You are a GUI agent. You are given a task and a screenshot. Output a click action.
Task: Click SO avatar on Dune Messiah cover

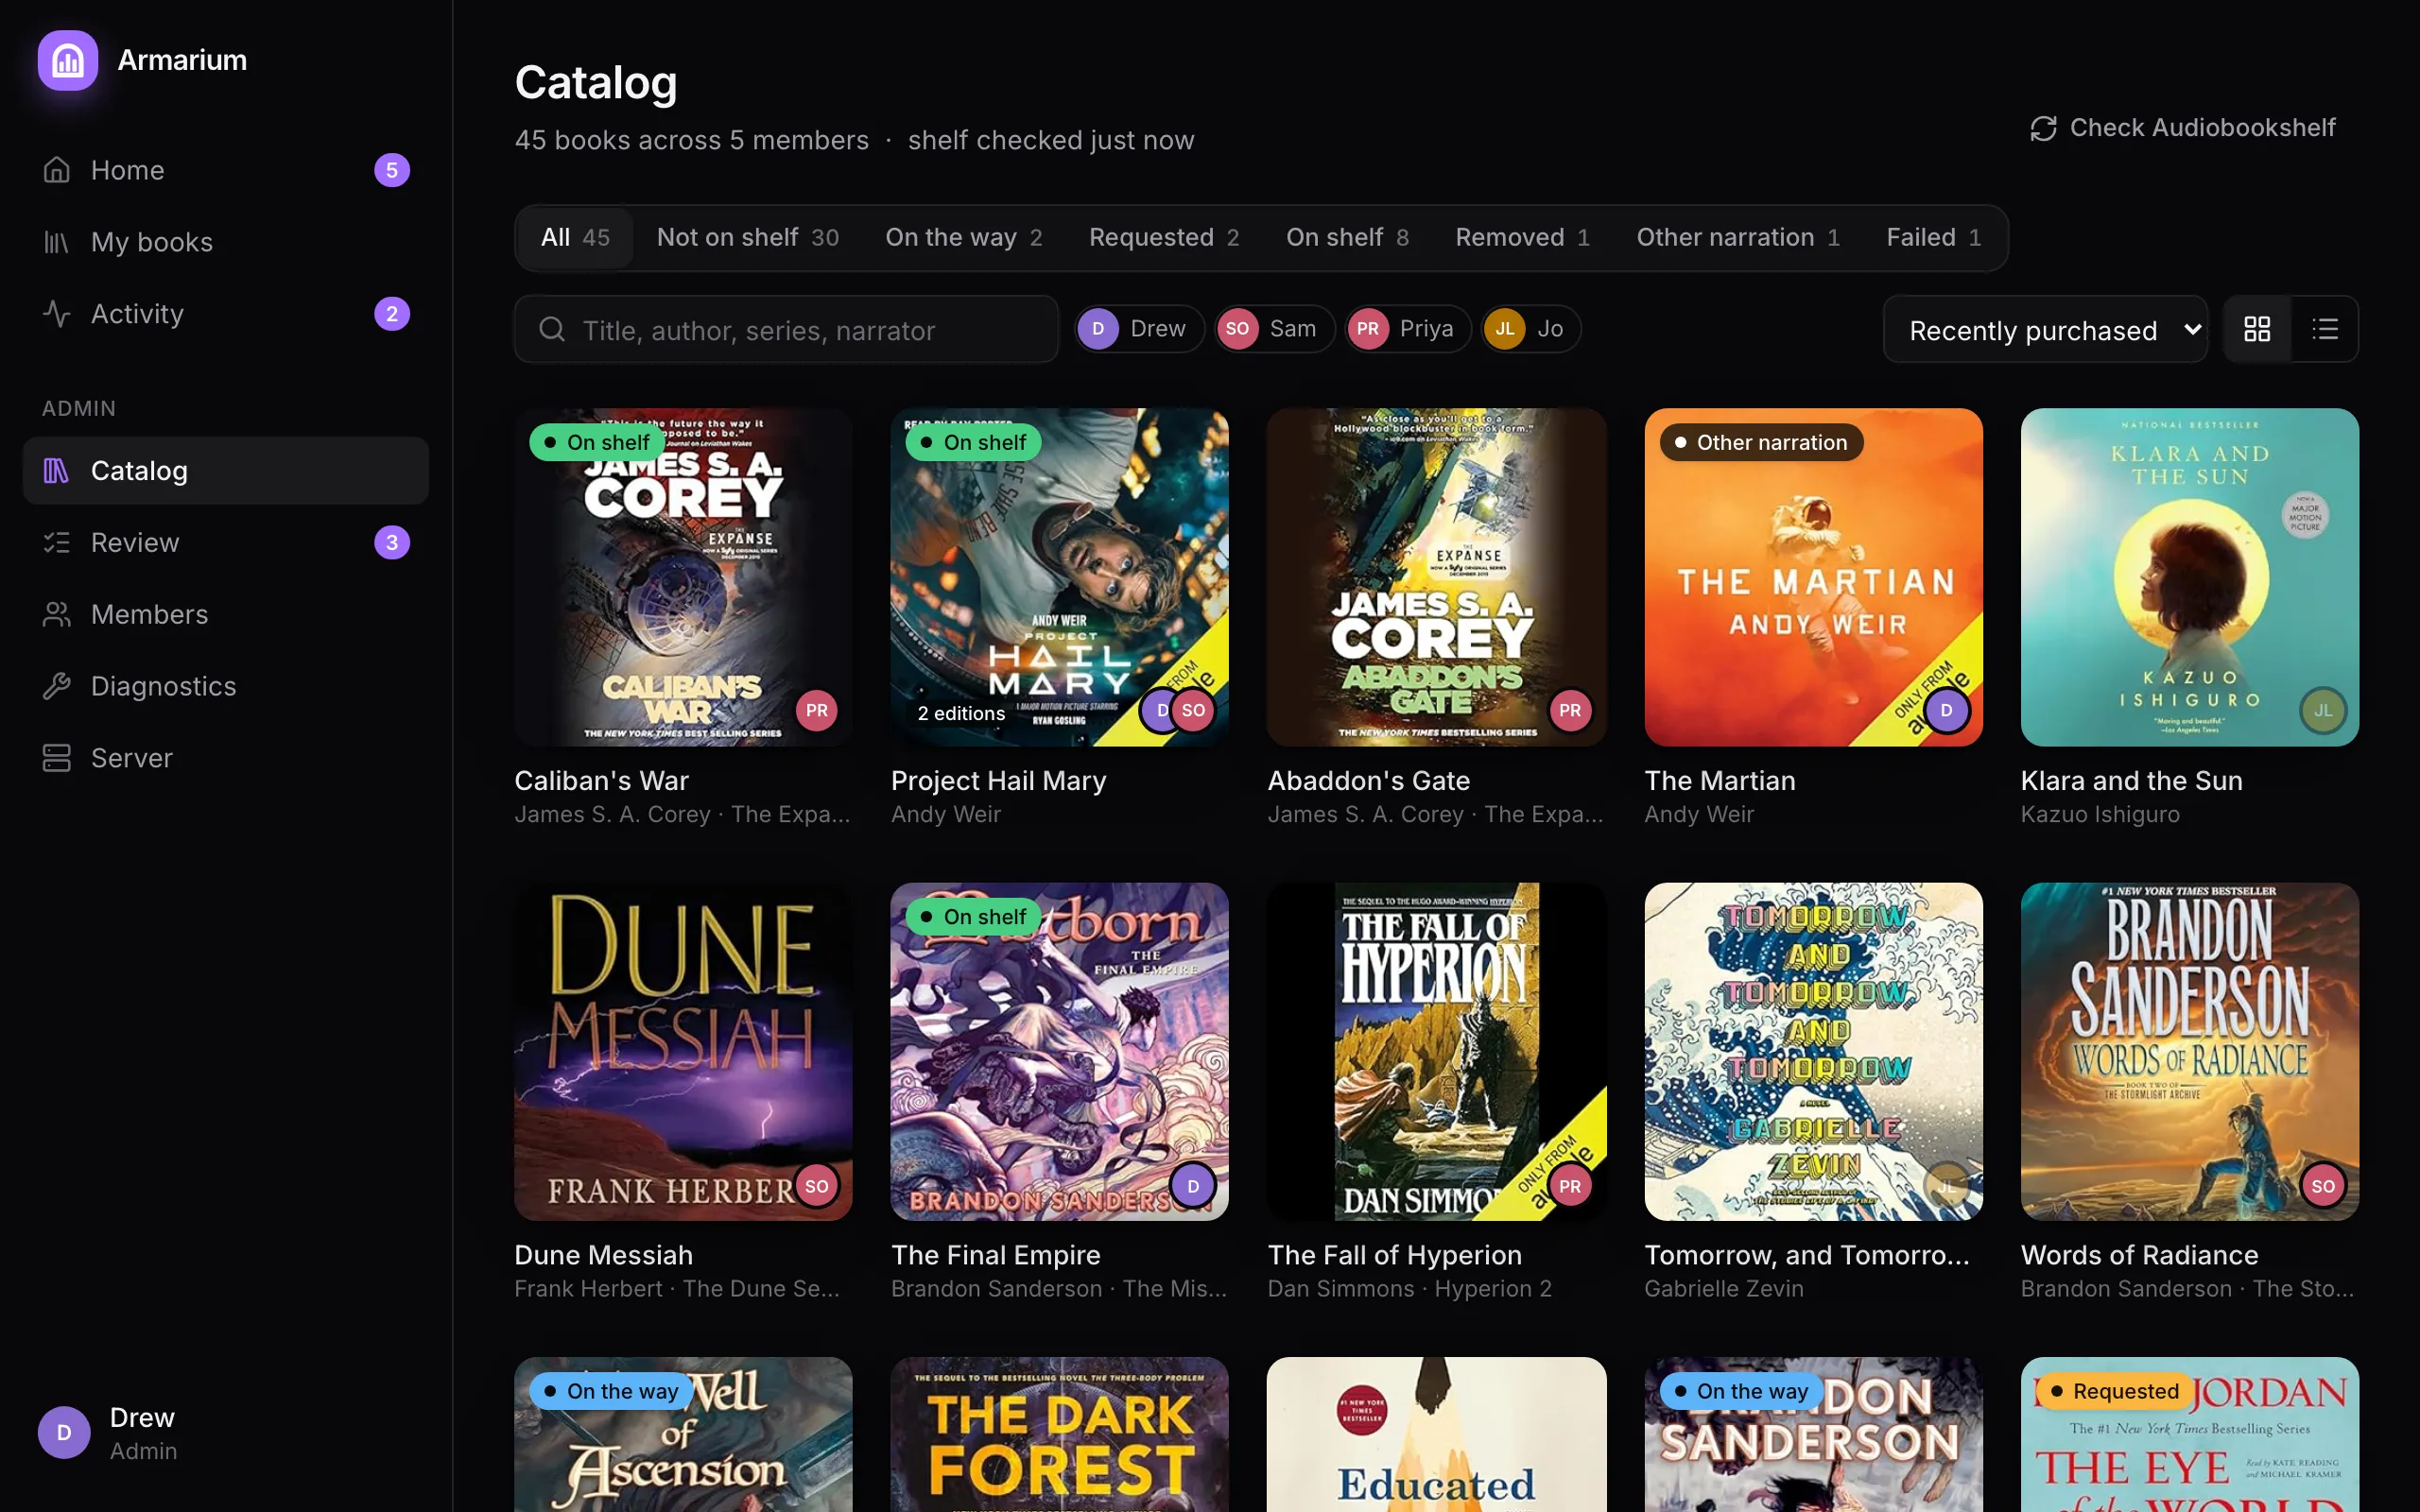816,1186
